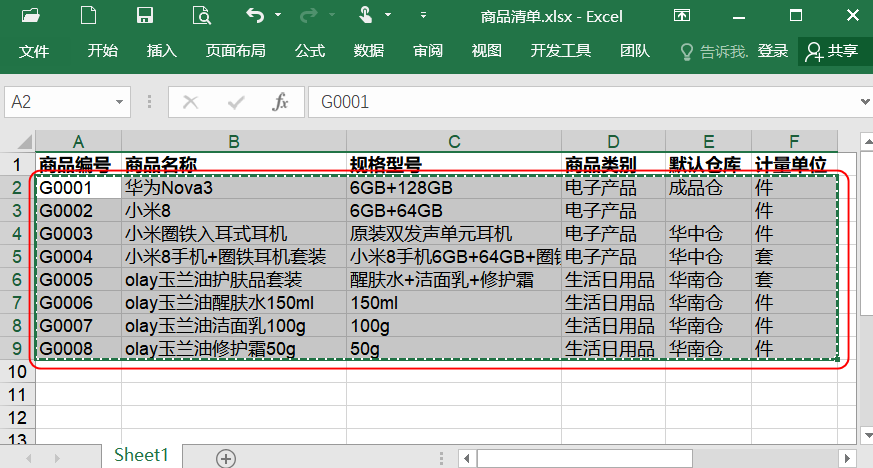Open the 数据 ribbon tab
Viewport: 873px width, 468px height.
pyautogui.click(x=369, y=51)
